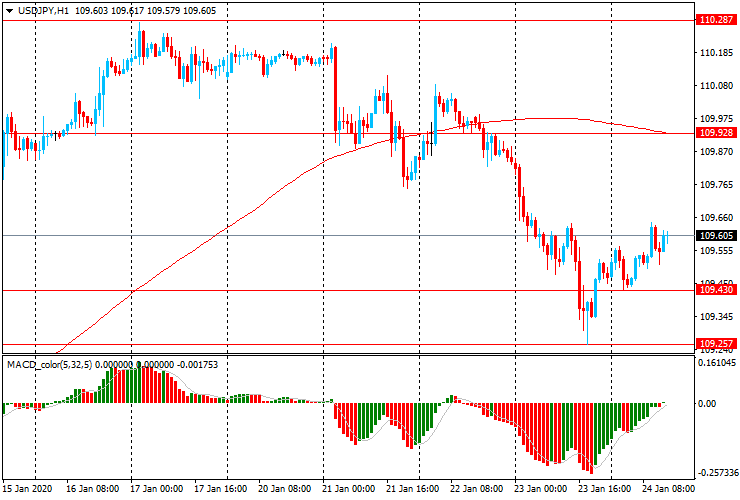Viewport: 740px width, 500px height.
Task: Click the MACD value -0.001753
Action: (197, 364)
